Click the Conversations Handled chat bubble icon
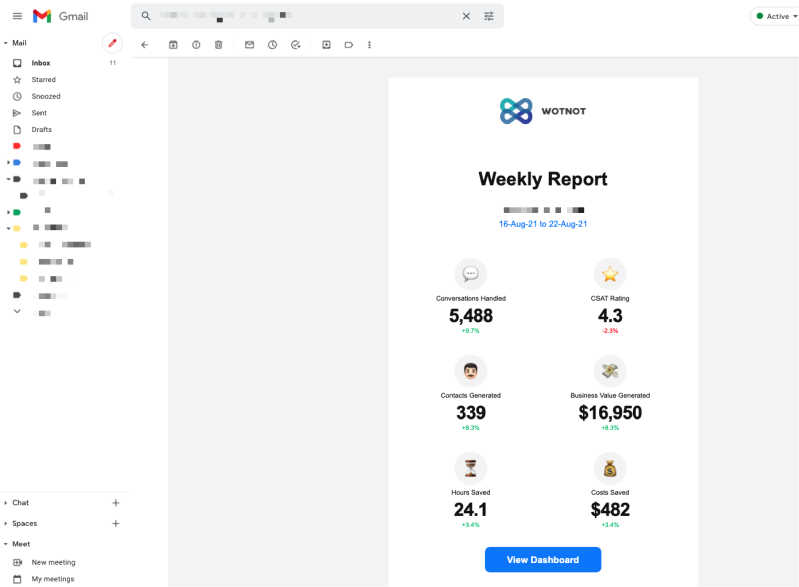The image size is (799, 587). [470, 274]
